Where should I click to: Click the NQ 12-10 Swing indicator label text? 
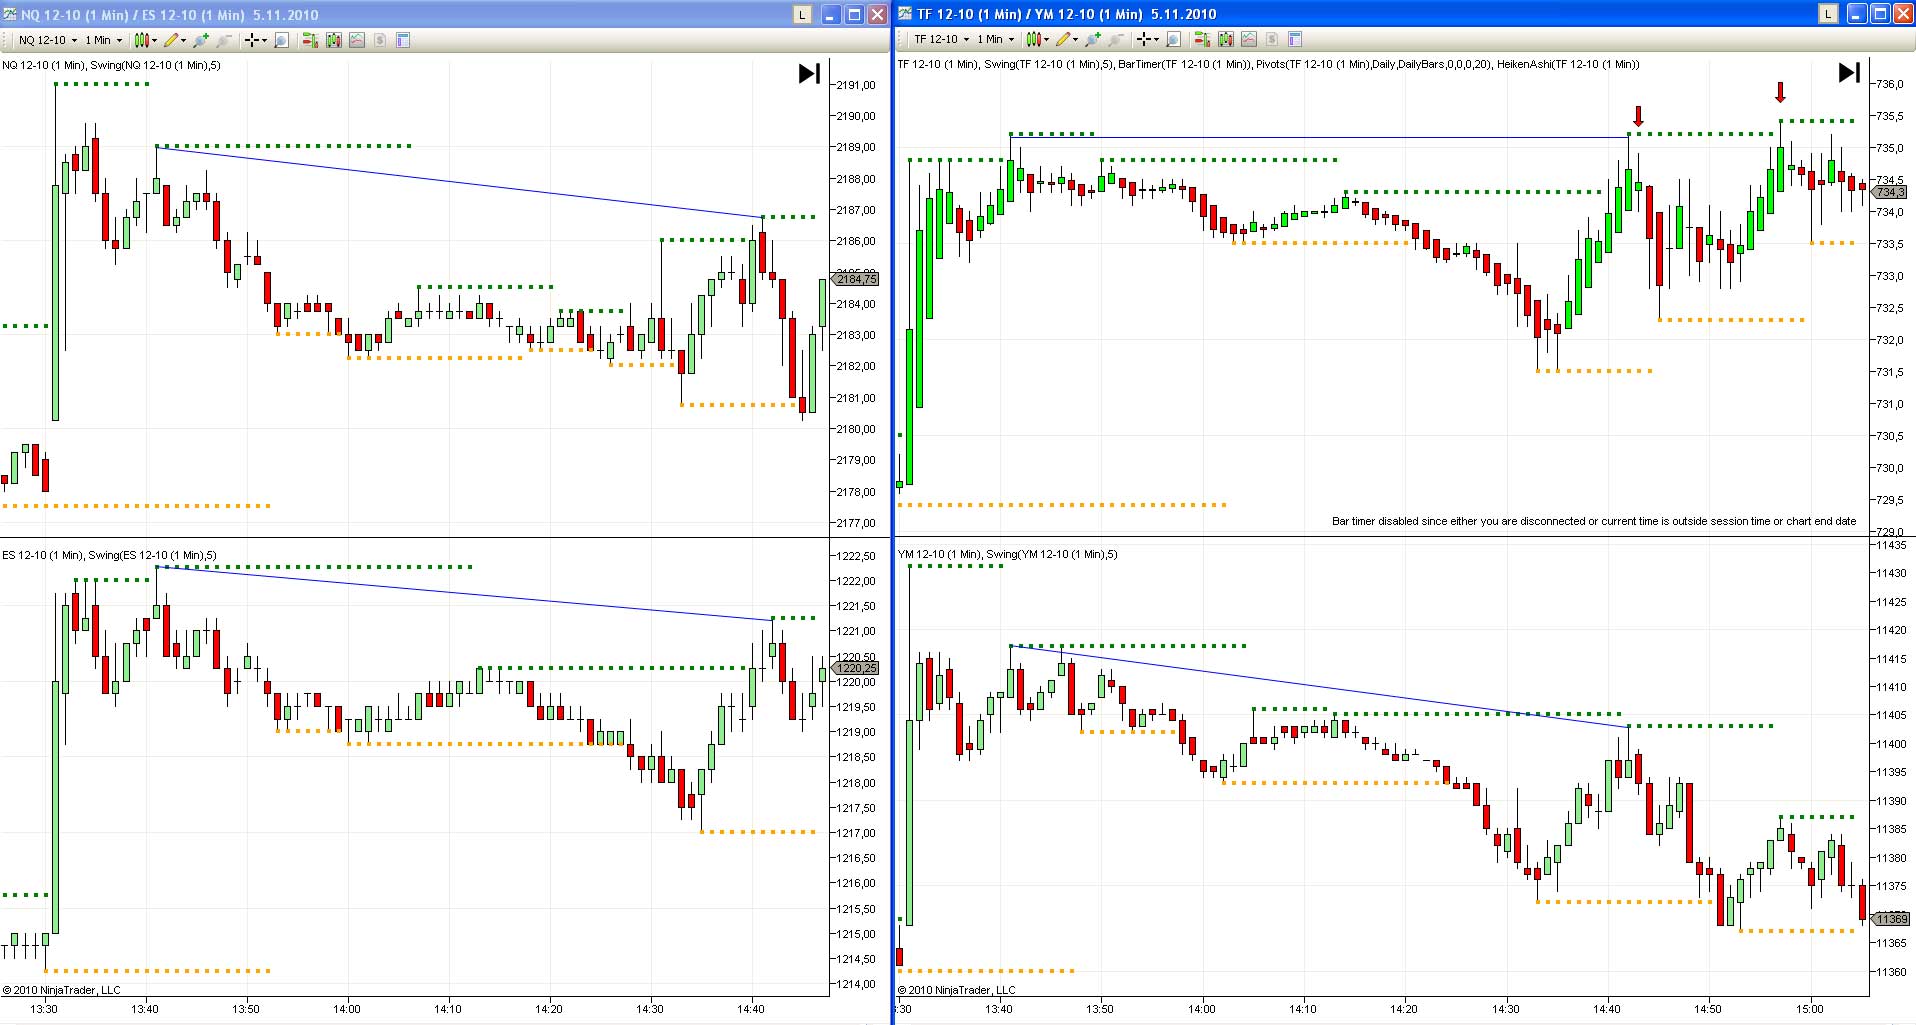click(112, 65)
